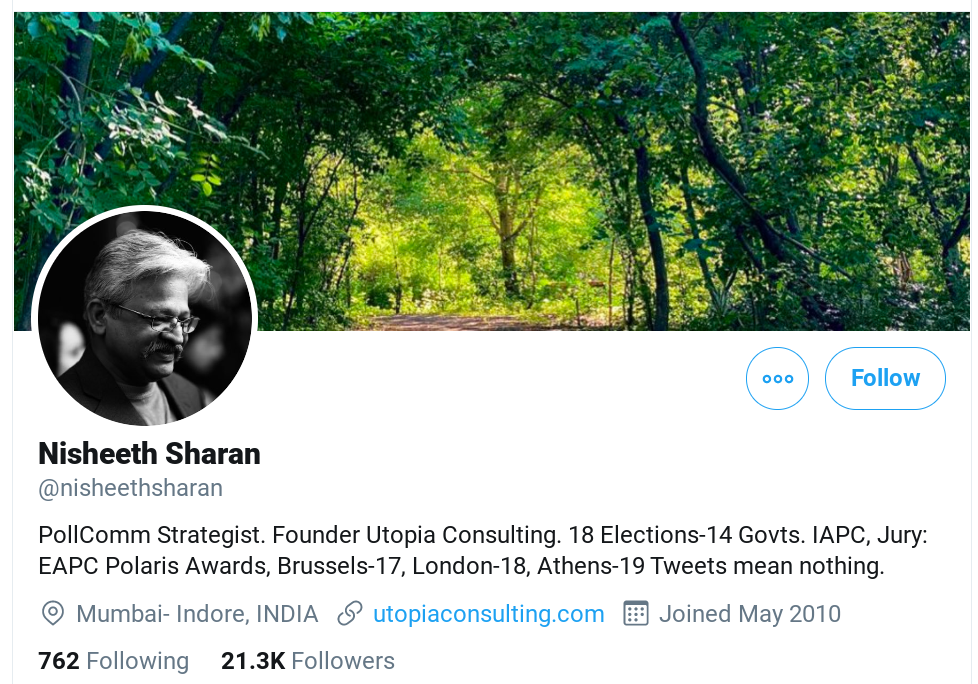Click the 762 following count number
978x684 pixels.
59,661
